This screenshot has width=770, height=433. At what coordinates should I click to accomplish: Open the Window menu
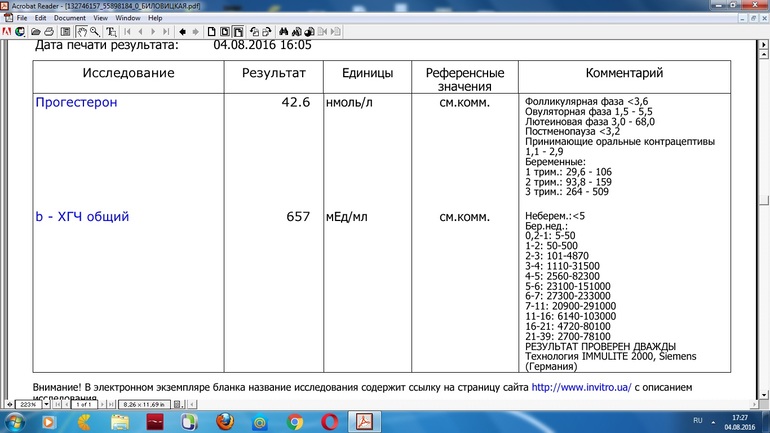point(128,18)
